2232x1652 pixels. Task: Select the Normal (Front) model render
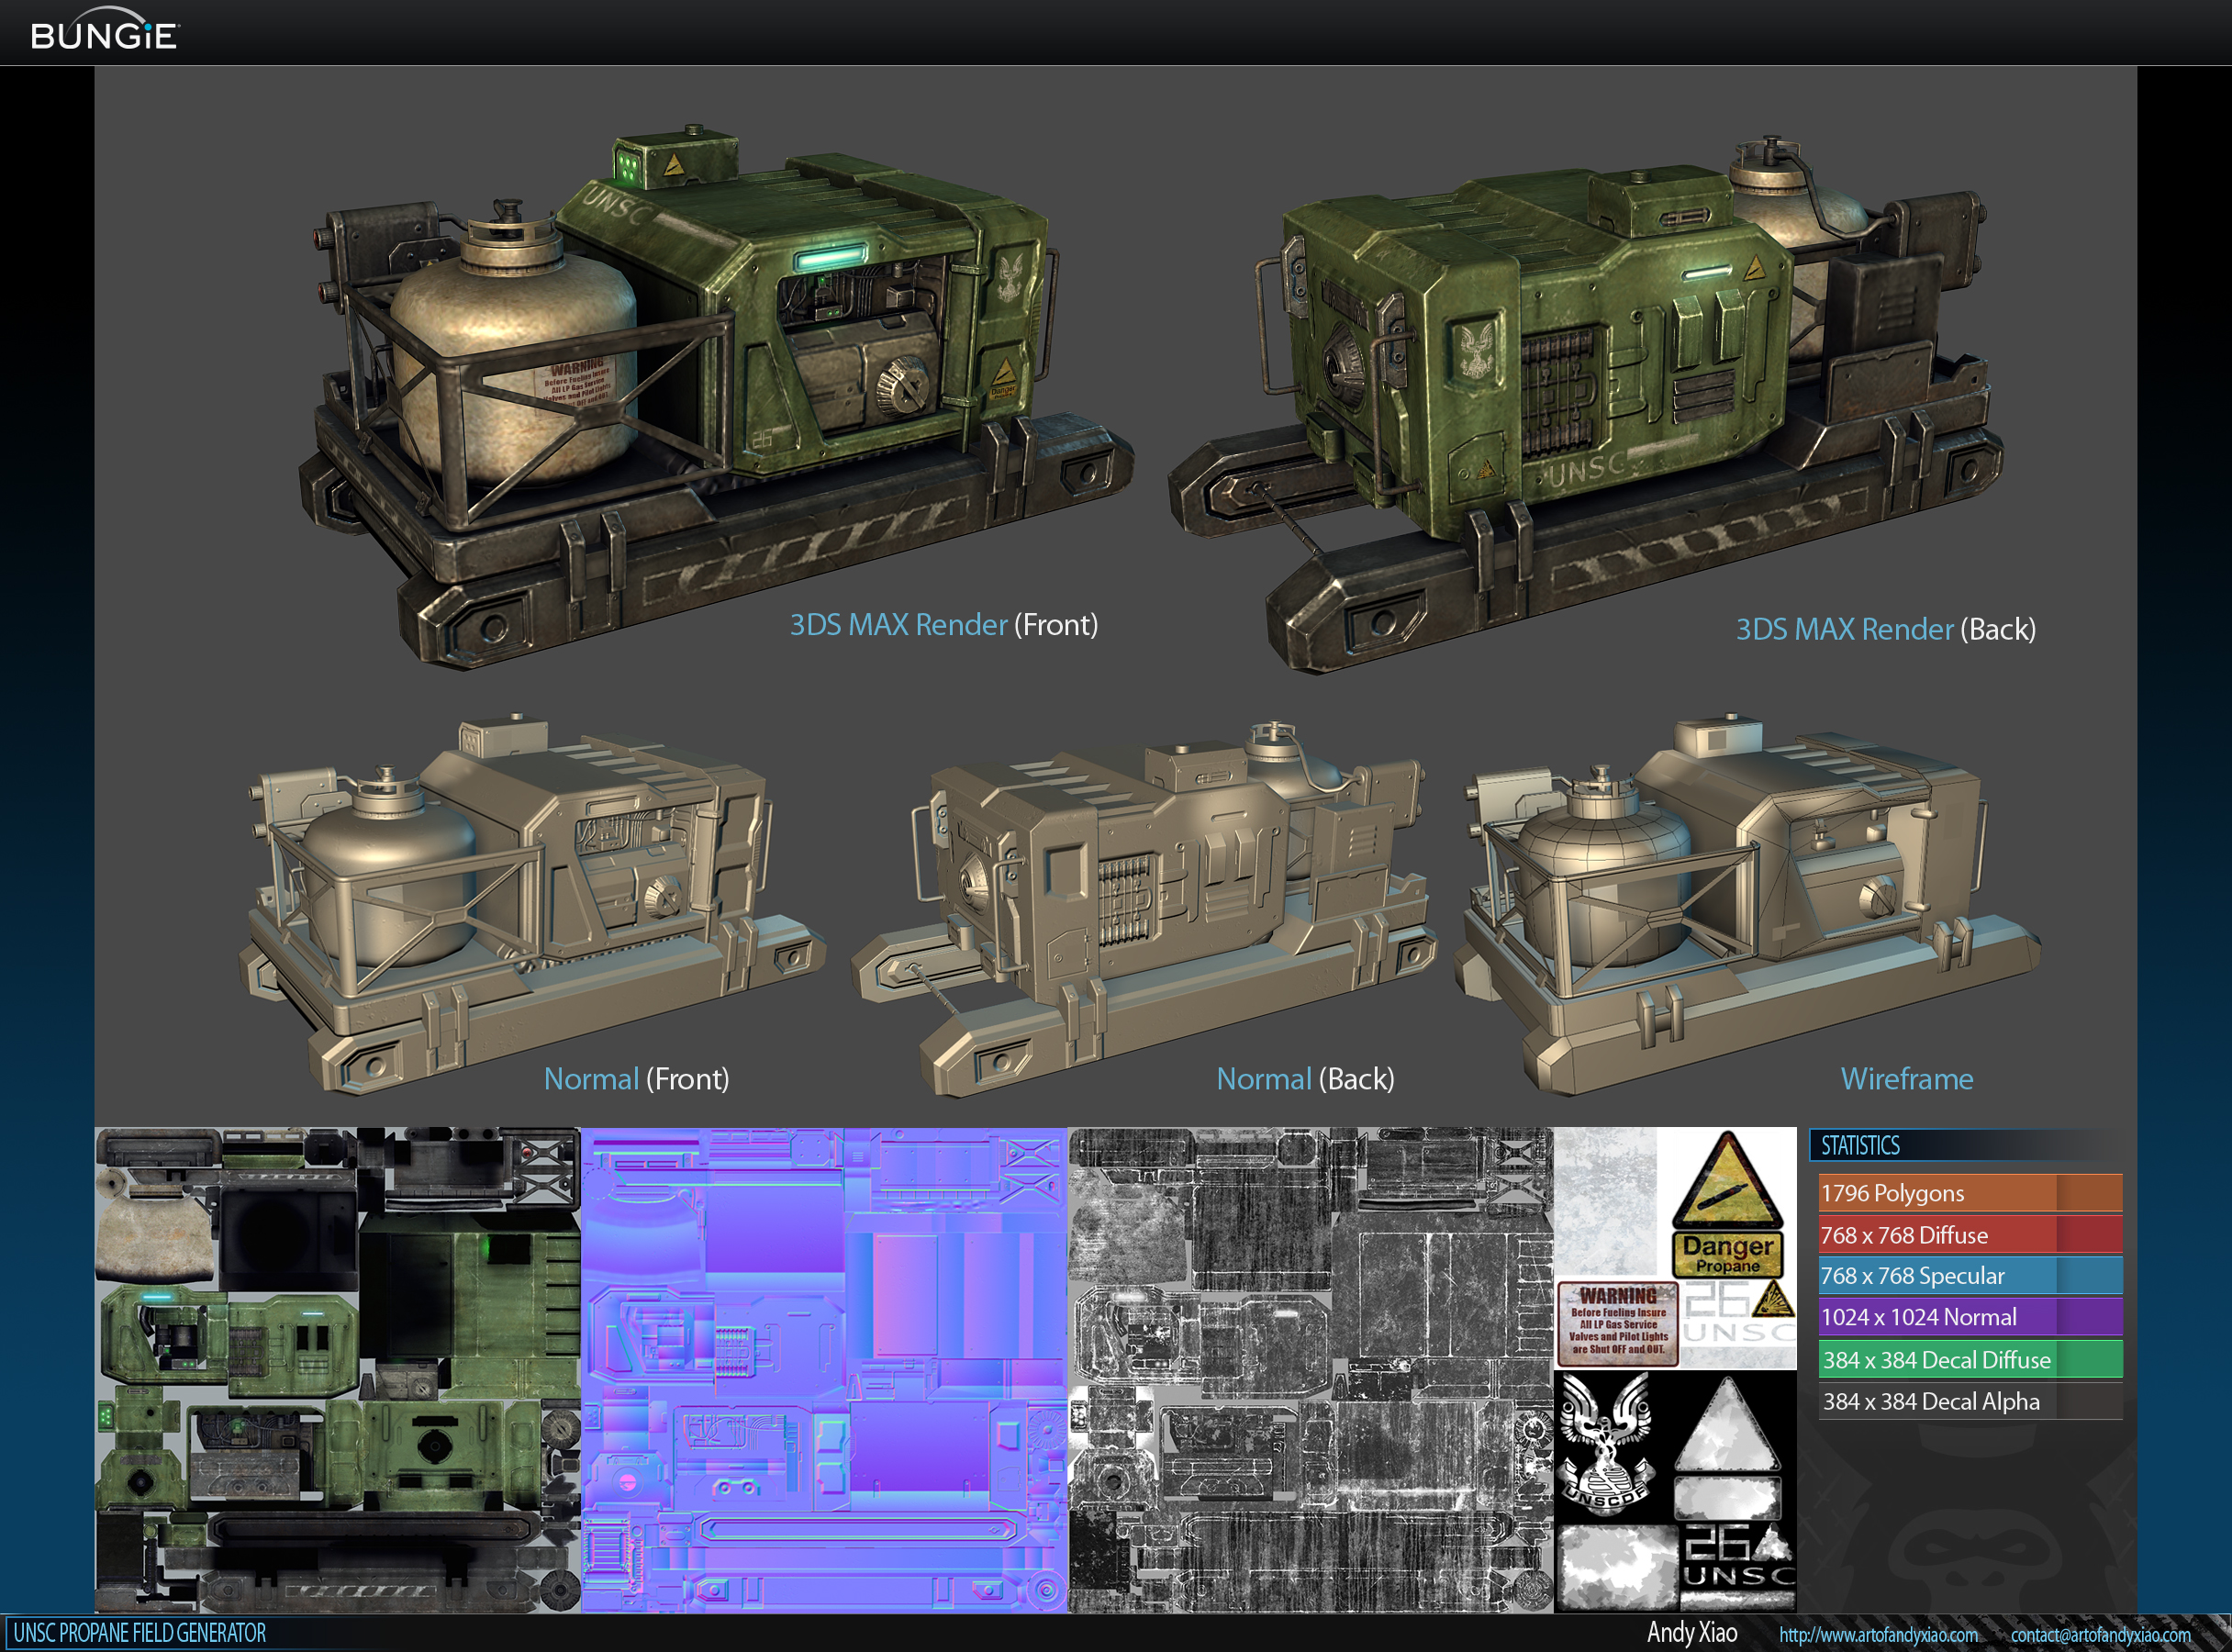[x=532, y=903]
